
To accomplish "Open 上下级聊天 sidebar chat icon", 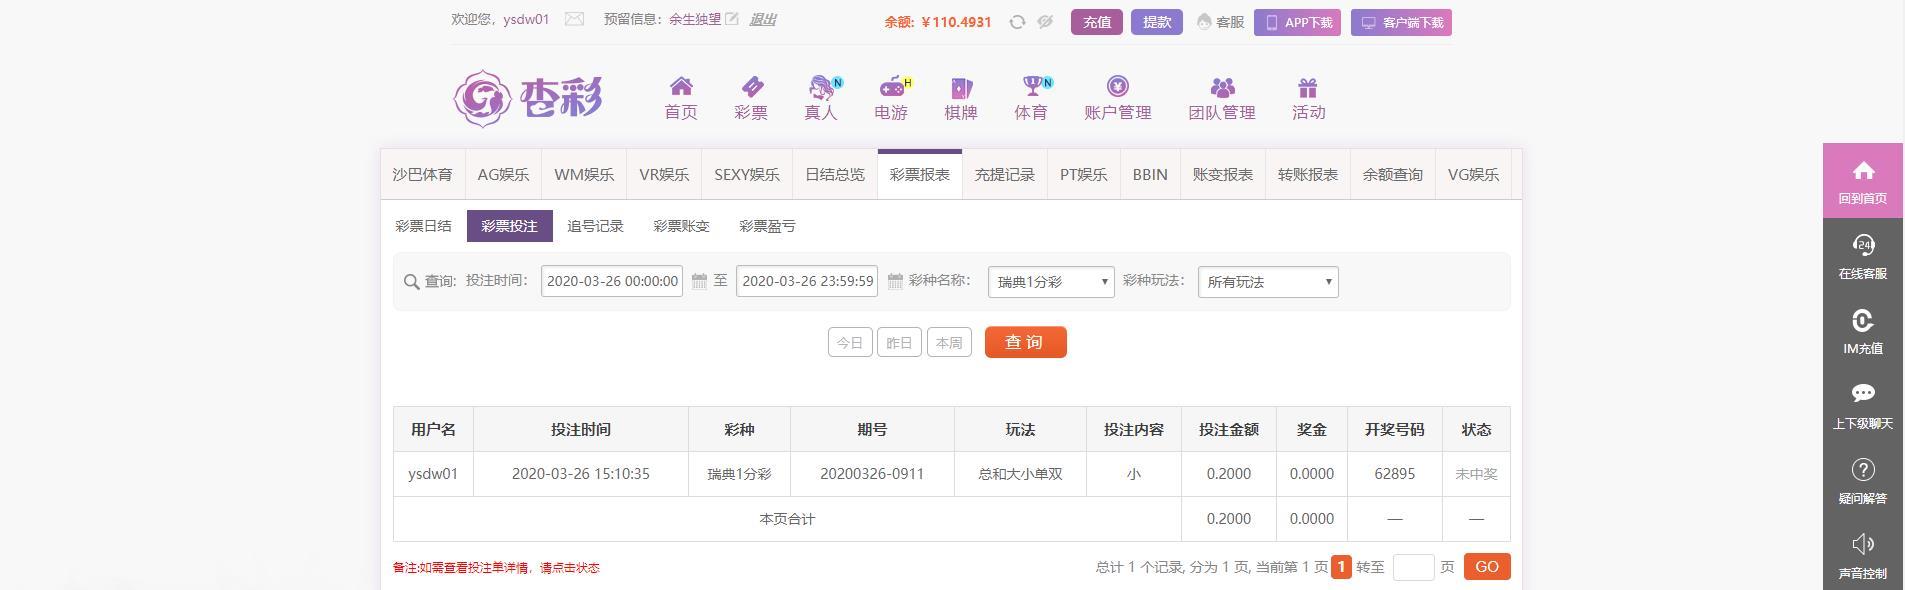I will click(1862, 406).
